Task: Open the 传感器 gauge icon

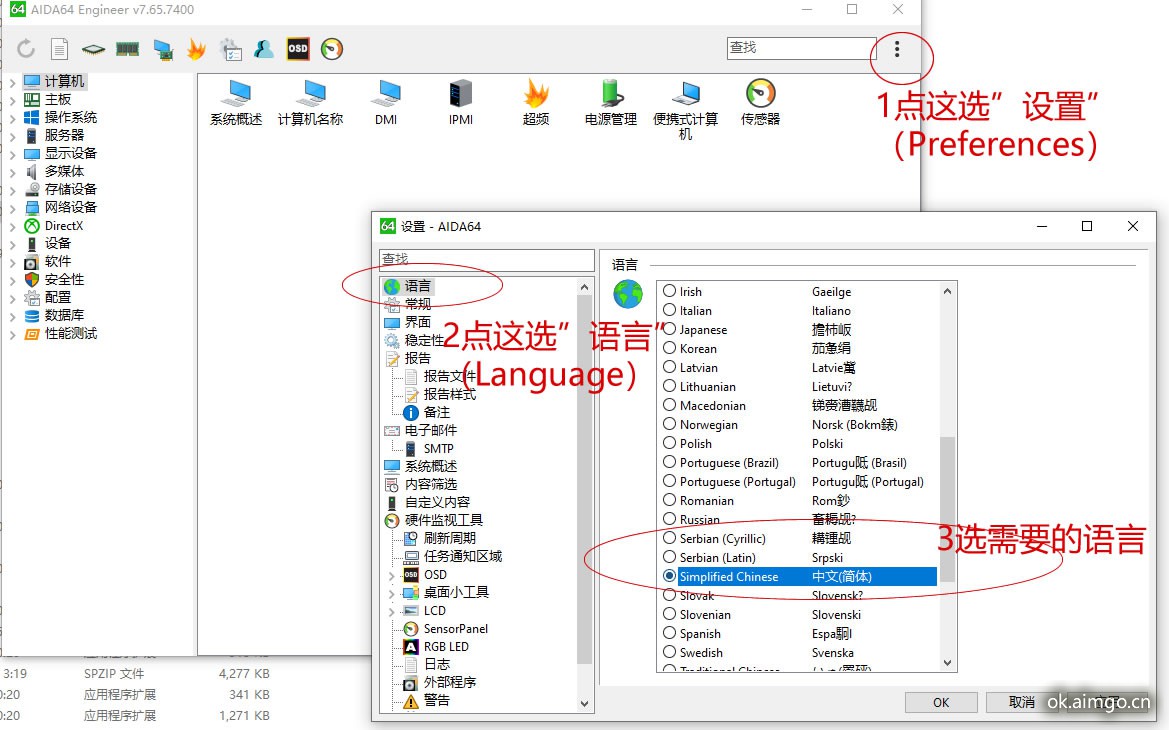Action: coord(760,103)
